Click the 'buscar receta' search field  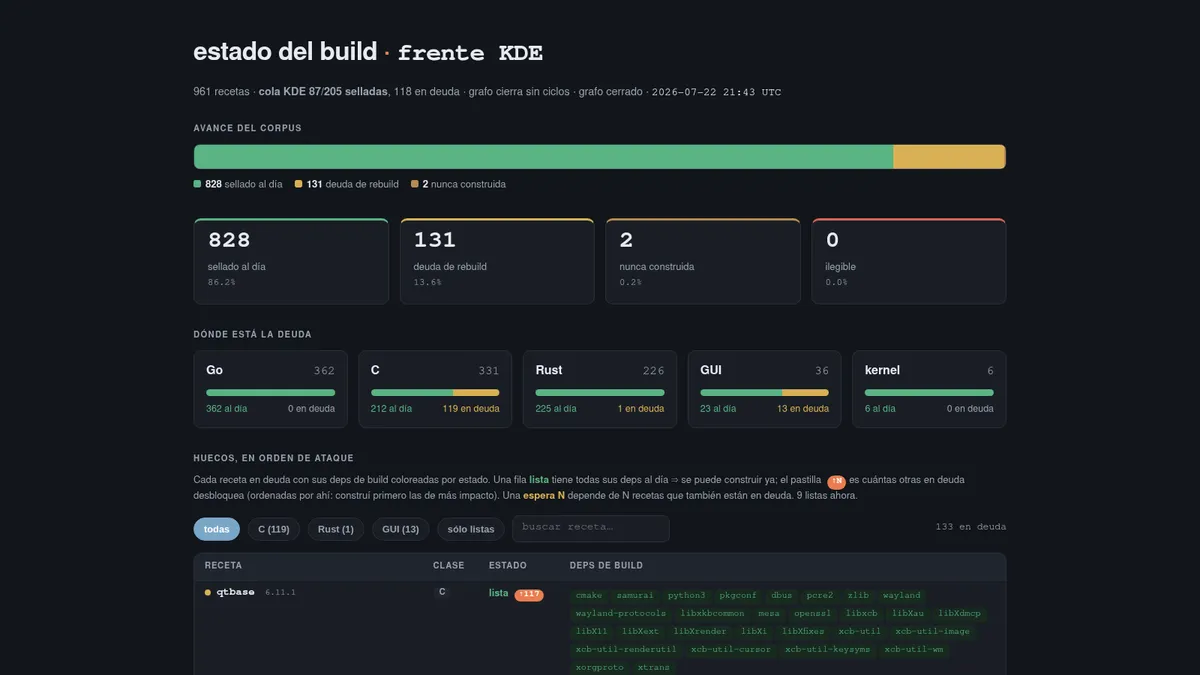pyautogui.click(x=591, y=528)
